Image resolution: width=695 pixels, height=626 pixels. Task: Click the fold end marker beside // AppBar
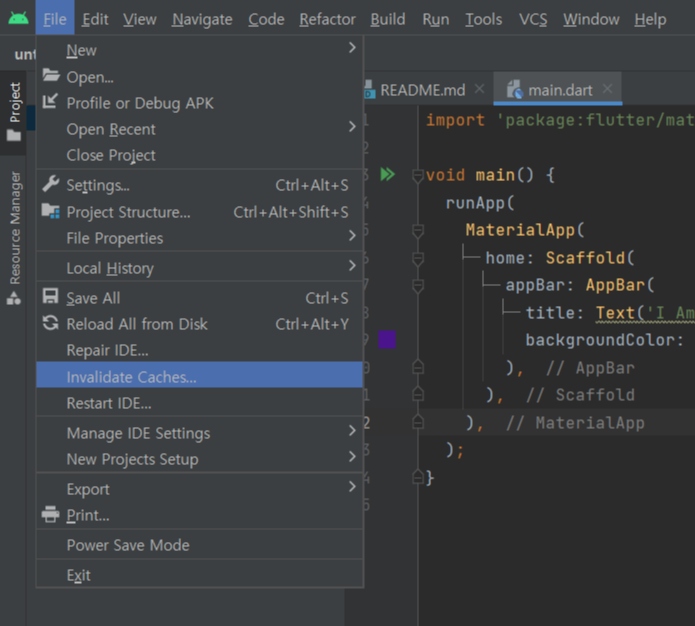(418, 367)
